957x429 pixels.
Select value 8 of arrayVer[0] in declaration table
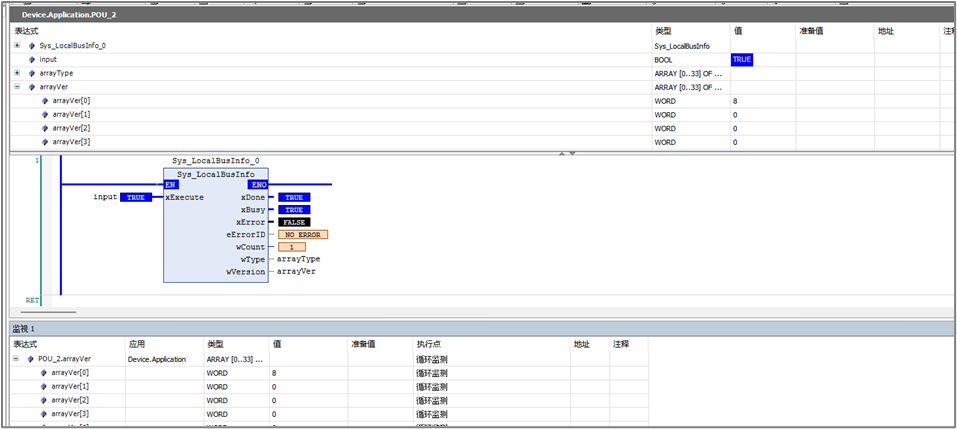735,101
